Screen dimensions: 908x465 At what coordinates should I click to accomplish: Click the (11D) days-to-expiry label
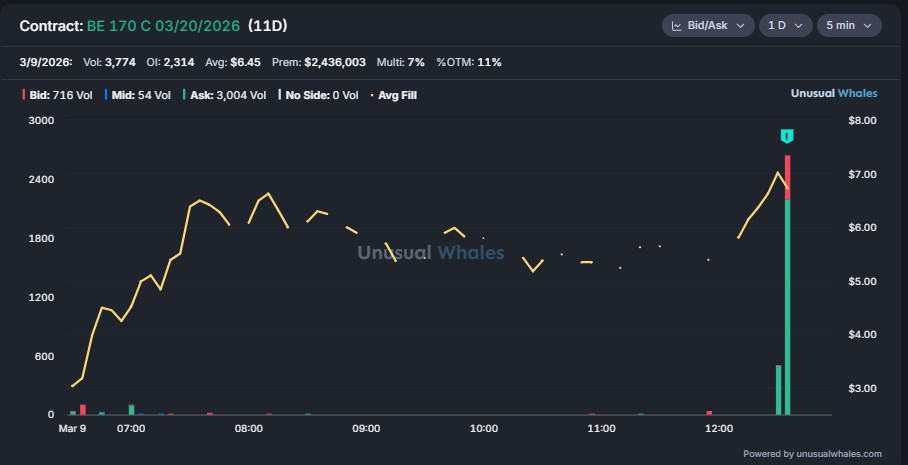(268, 26)
